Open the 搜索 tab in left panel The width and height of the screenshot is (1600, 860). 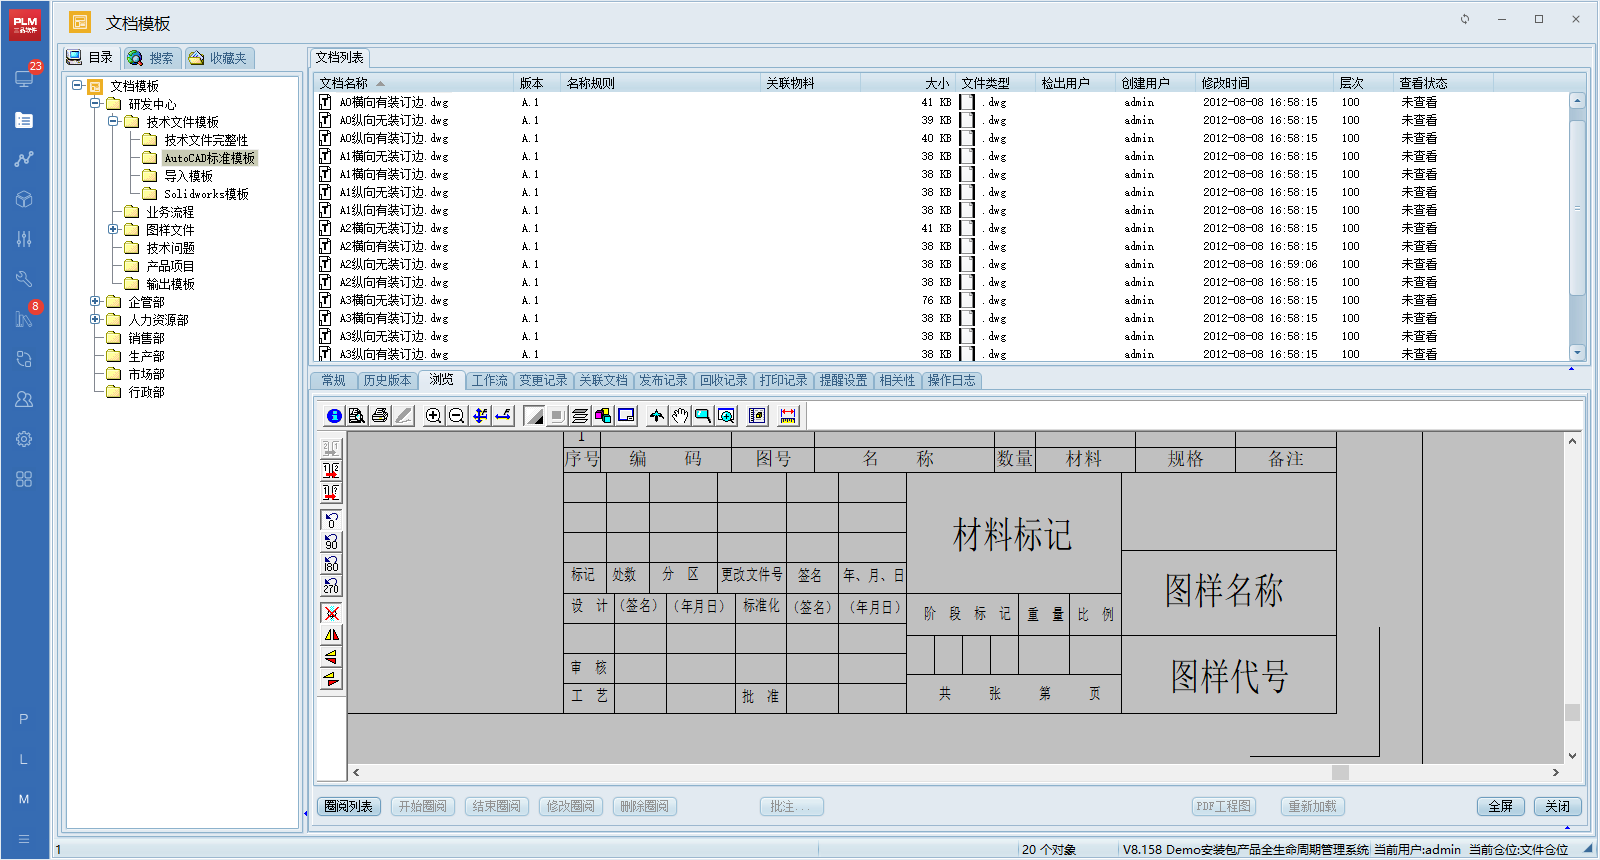click(x=151, y=58)
